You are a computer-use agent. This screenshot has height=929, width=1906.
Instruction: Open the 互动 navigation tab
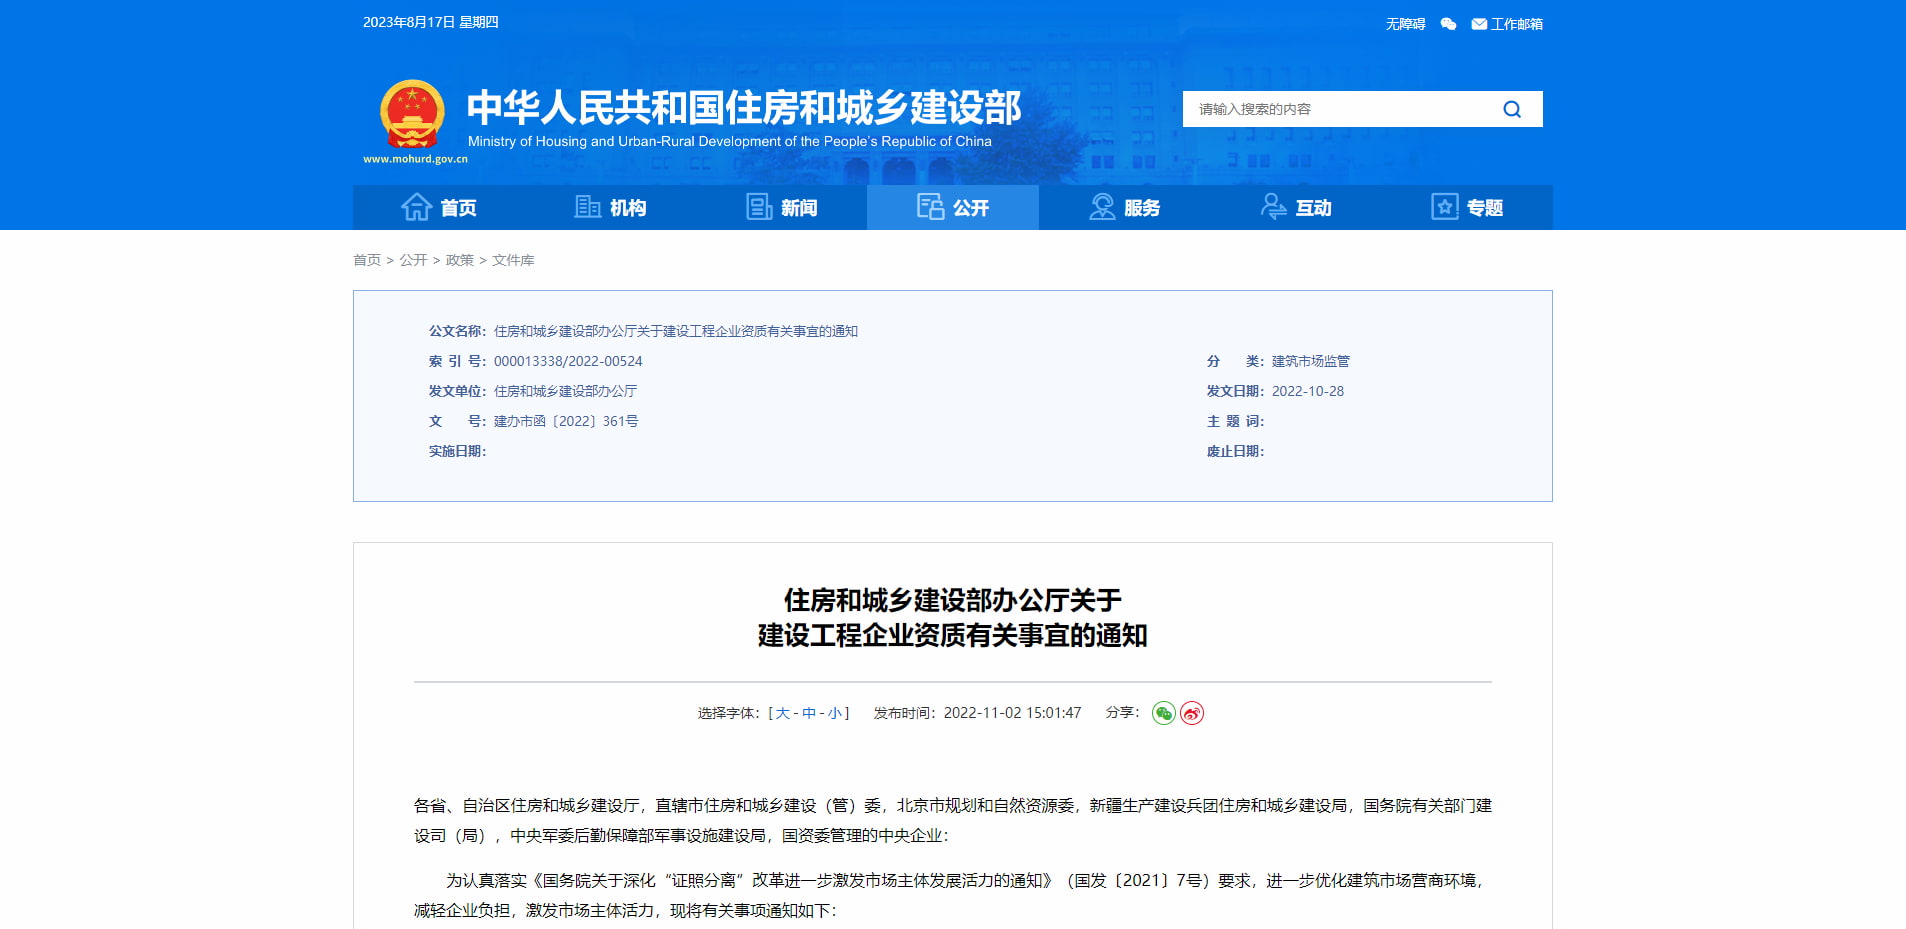click(1296, 207)
